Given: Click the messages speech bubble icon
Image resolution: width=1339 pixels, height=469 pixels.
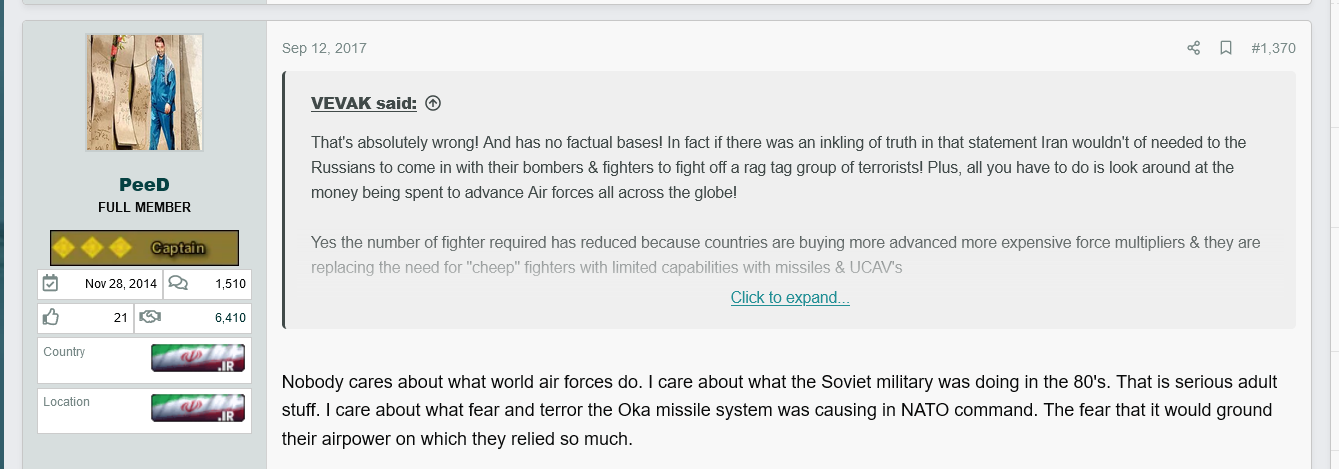Looking at the screenshot, I should (178, 284).
